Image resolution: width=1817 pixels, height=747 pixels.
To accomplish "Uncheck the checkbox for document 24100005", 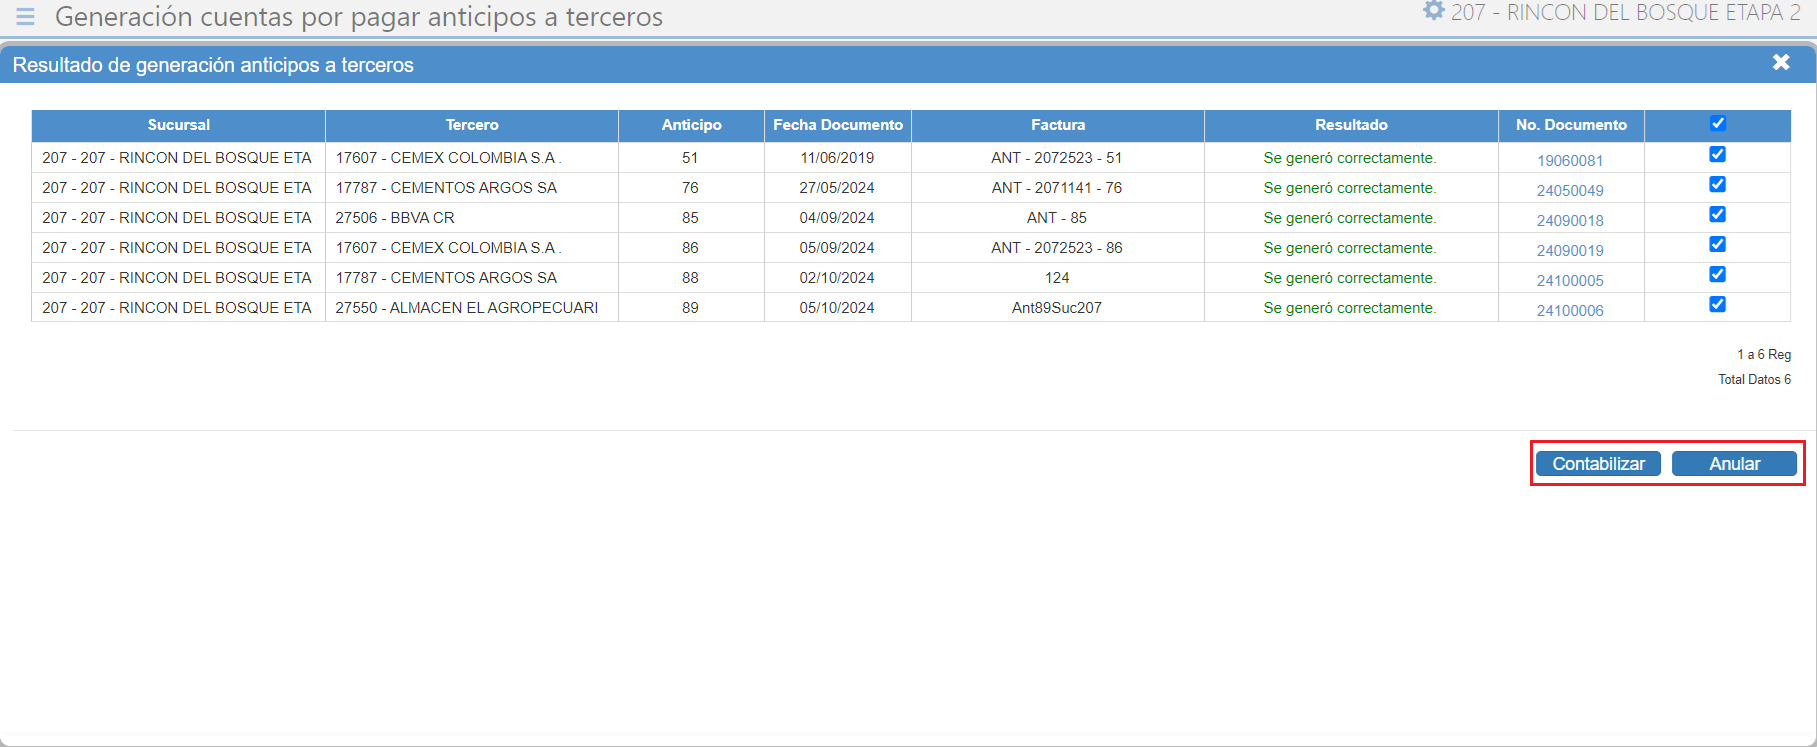I will [1717, 274].
